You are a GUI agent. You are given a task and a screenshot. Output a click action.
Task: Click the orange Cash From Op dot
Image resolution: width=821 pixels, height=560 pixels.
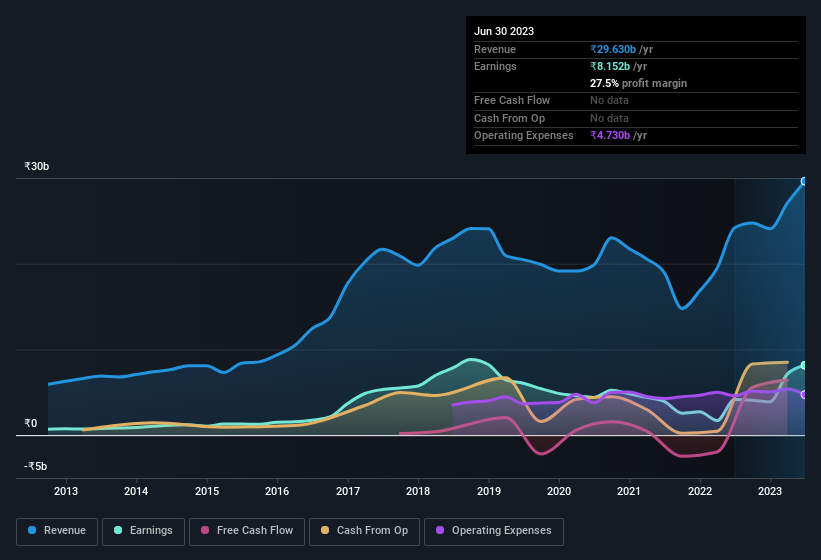325,531
